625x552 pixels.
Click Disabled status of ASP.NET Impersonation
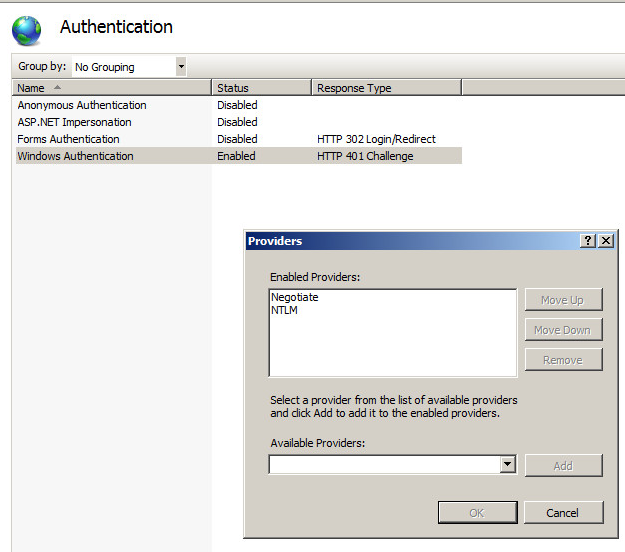pos(237,122)
